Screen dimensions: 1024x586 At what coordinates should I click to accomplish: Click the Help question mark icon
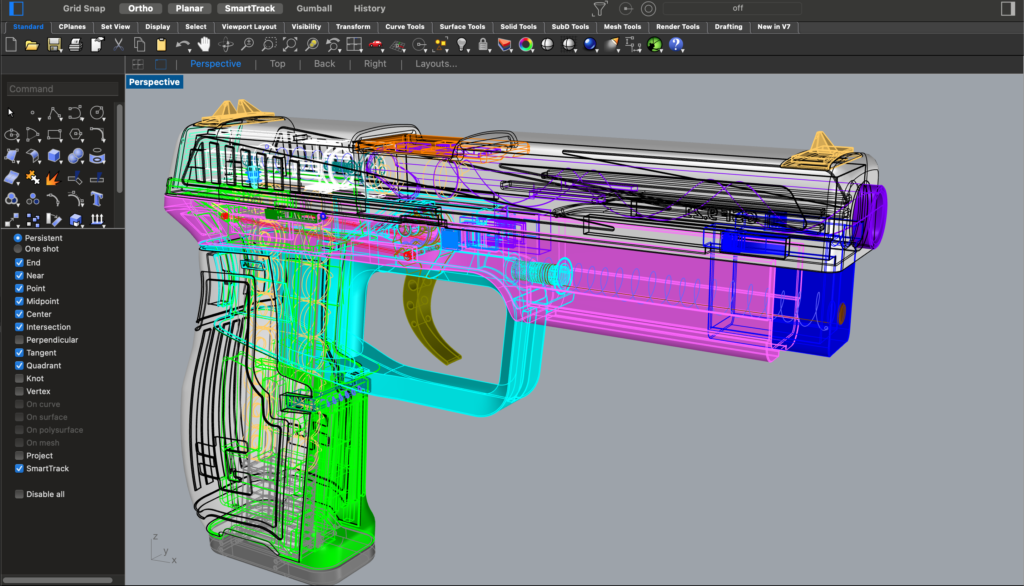point(677,45)
